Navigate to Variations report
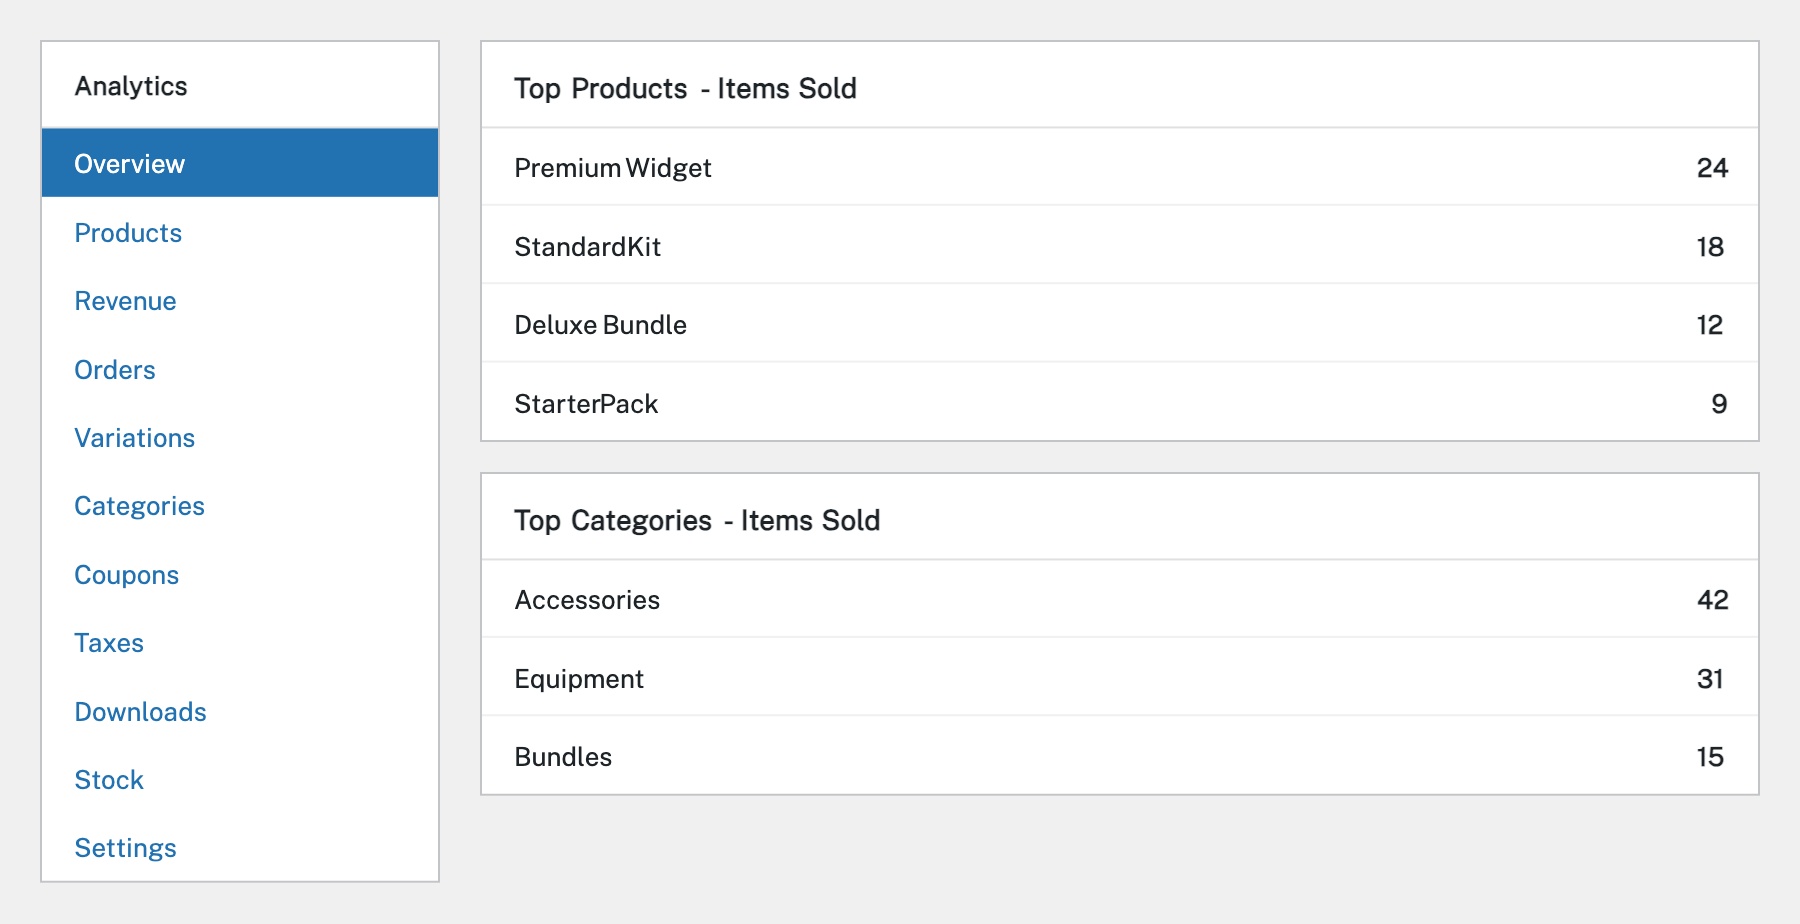 click(135, 438)
